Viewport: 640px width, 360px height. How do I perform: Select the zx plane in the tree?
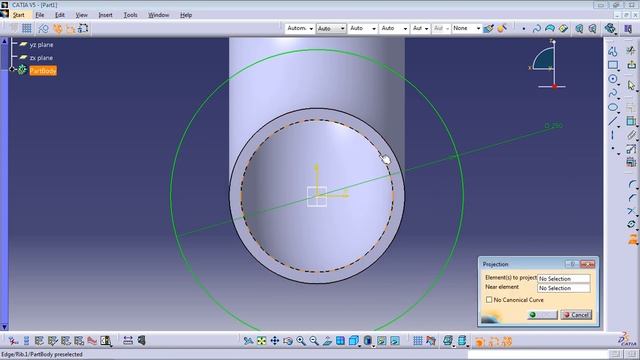point(41,58)
